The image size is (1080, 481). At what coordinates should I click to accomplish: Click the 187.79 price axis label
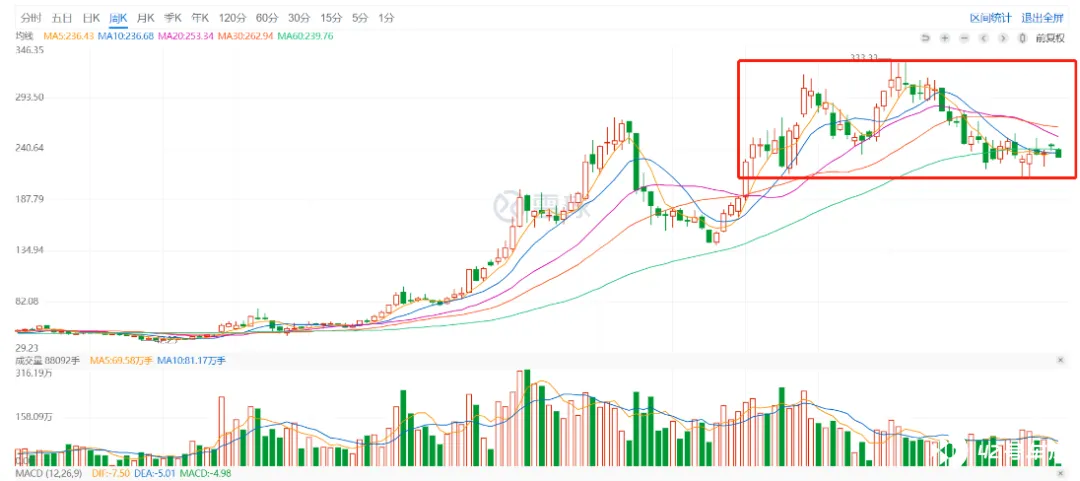click(30, 198)
